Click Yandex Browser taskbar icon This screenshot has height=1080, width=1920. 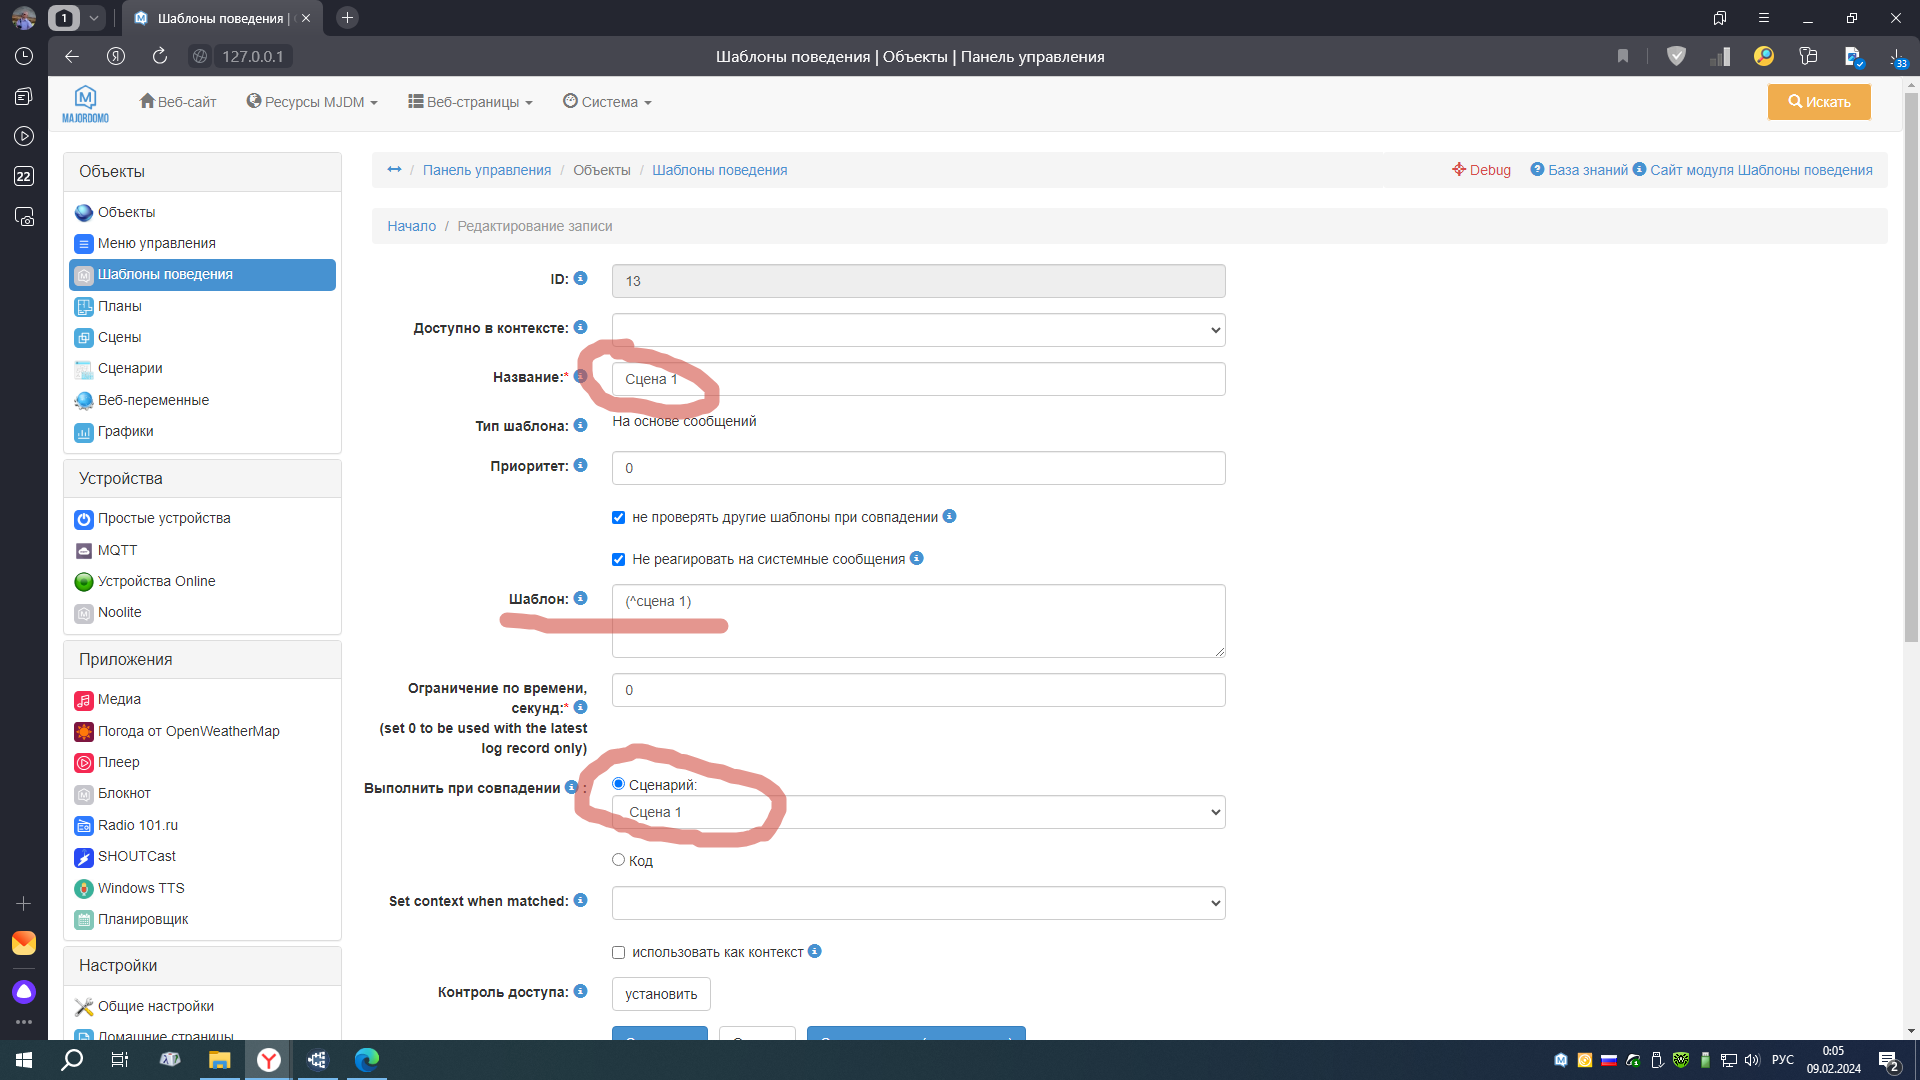point(268,1060)
